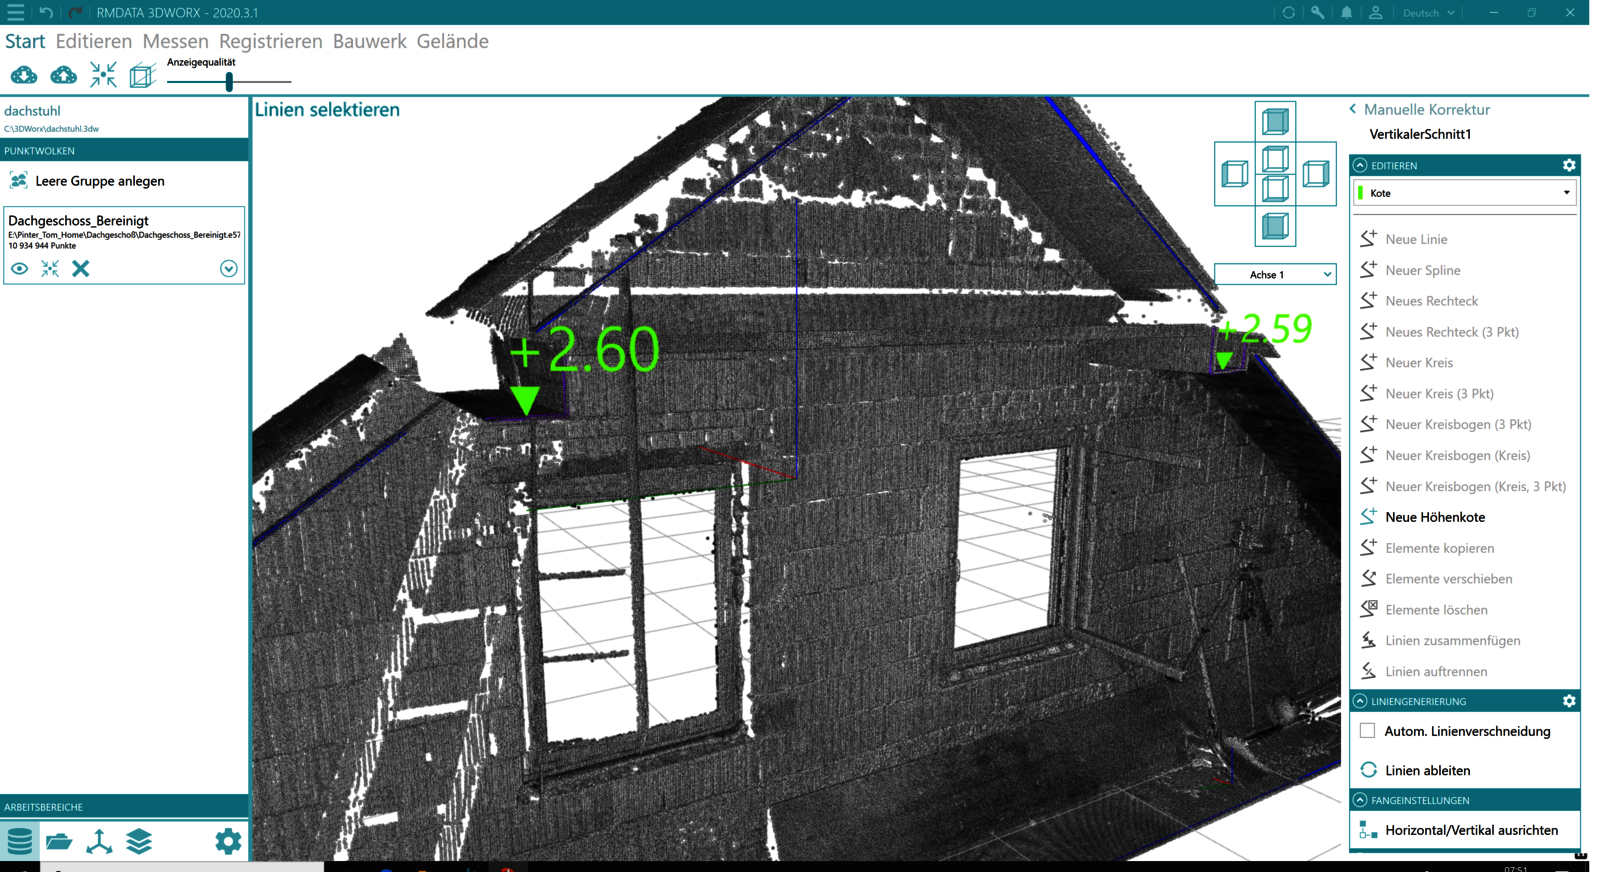Remove the Dachgeschoss_Bereinigt point cloud with X

click(x=81, y=268)
